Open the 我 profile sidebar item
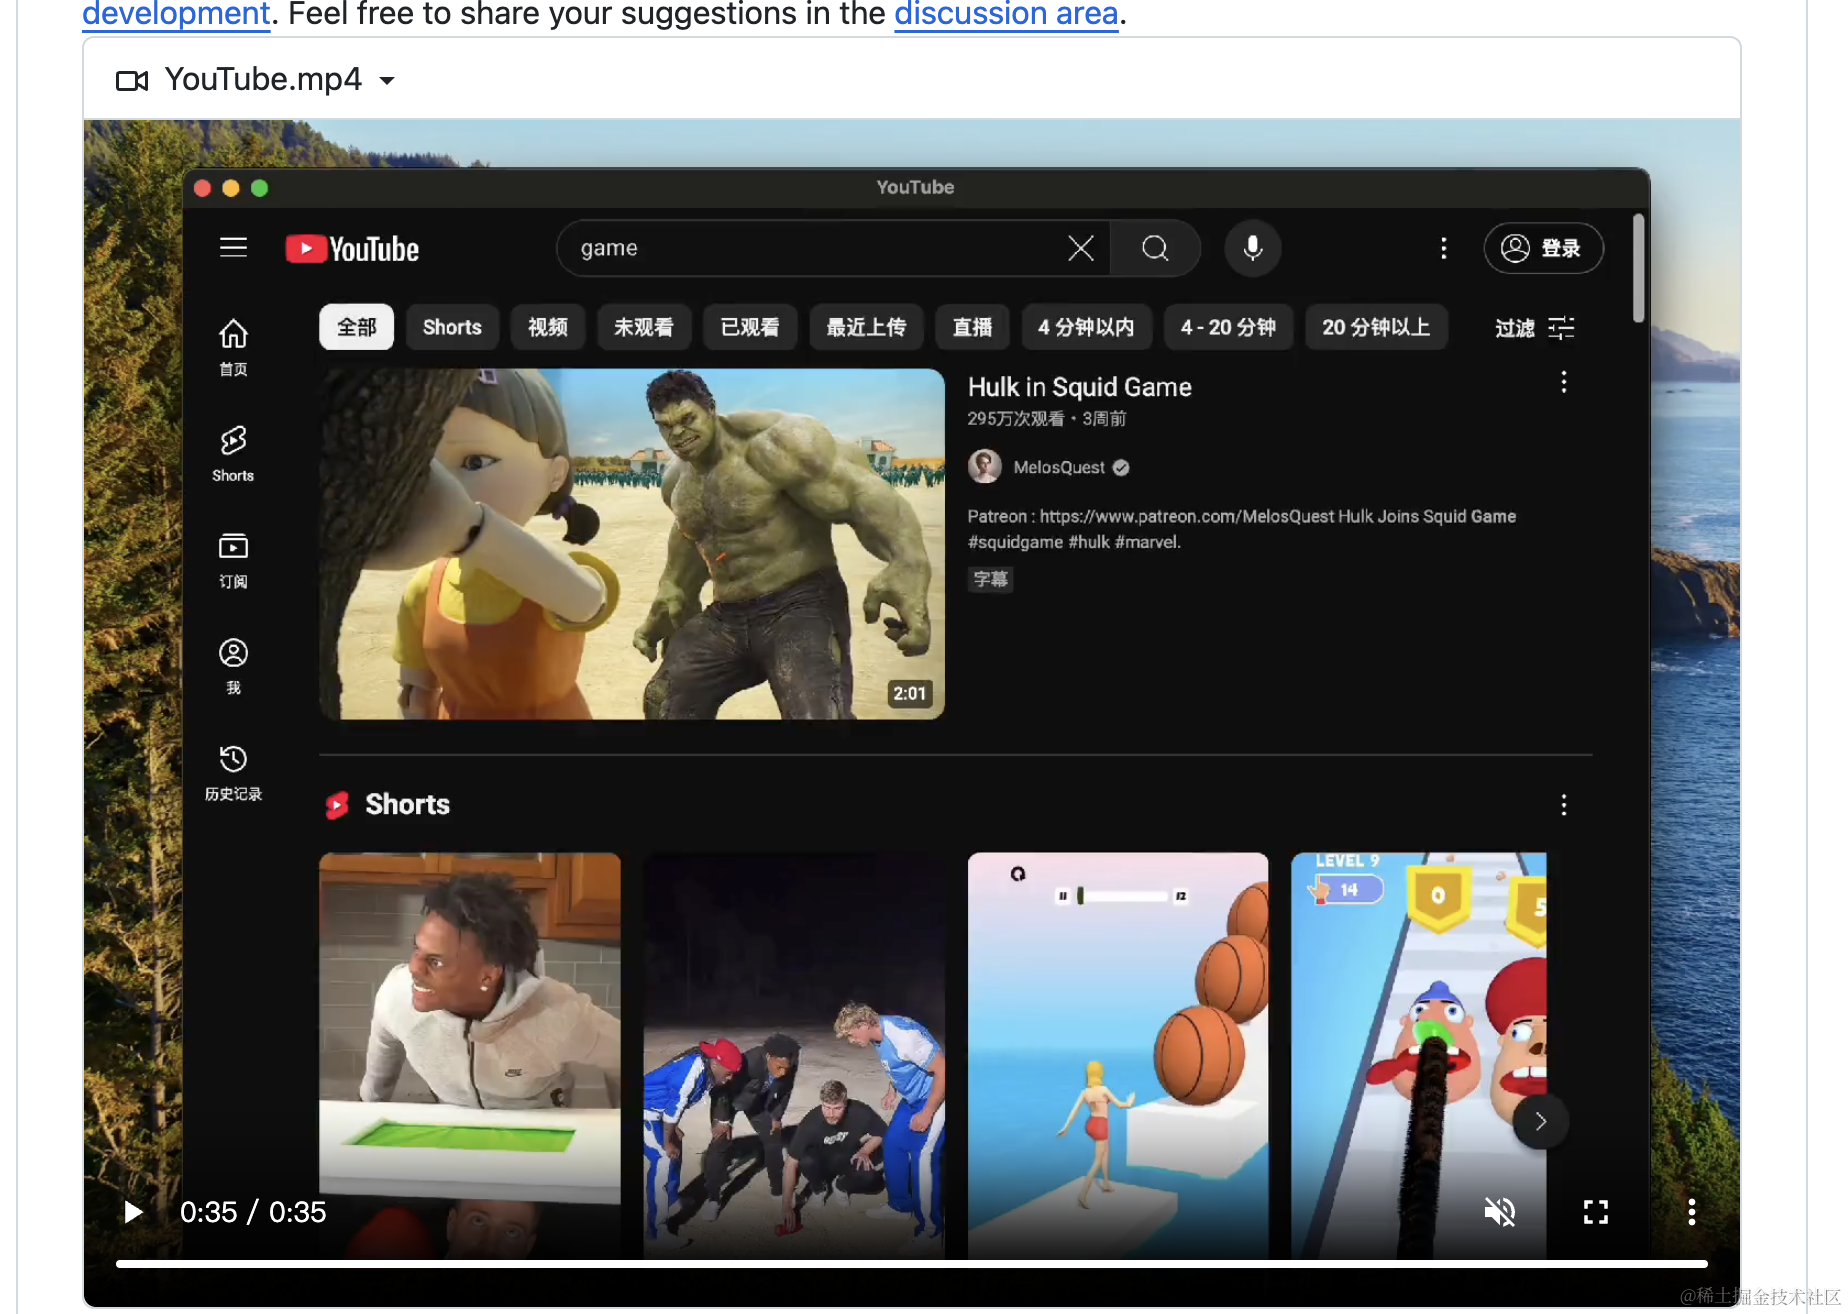This screenshot has height=1314, width=1848. pos(233,666)
